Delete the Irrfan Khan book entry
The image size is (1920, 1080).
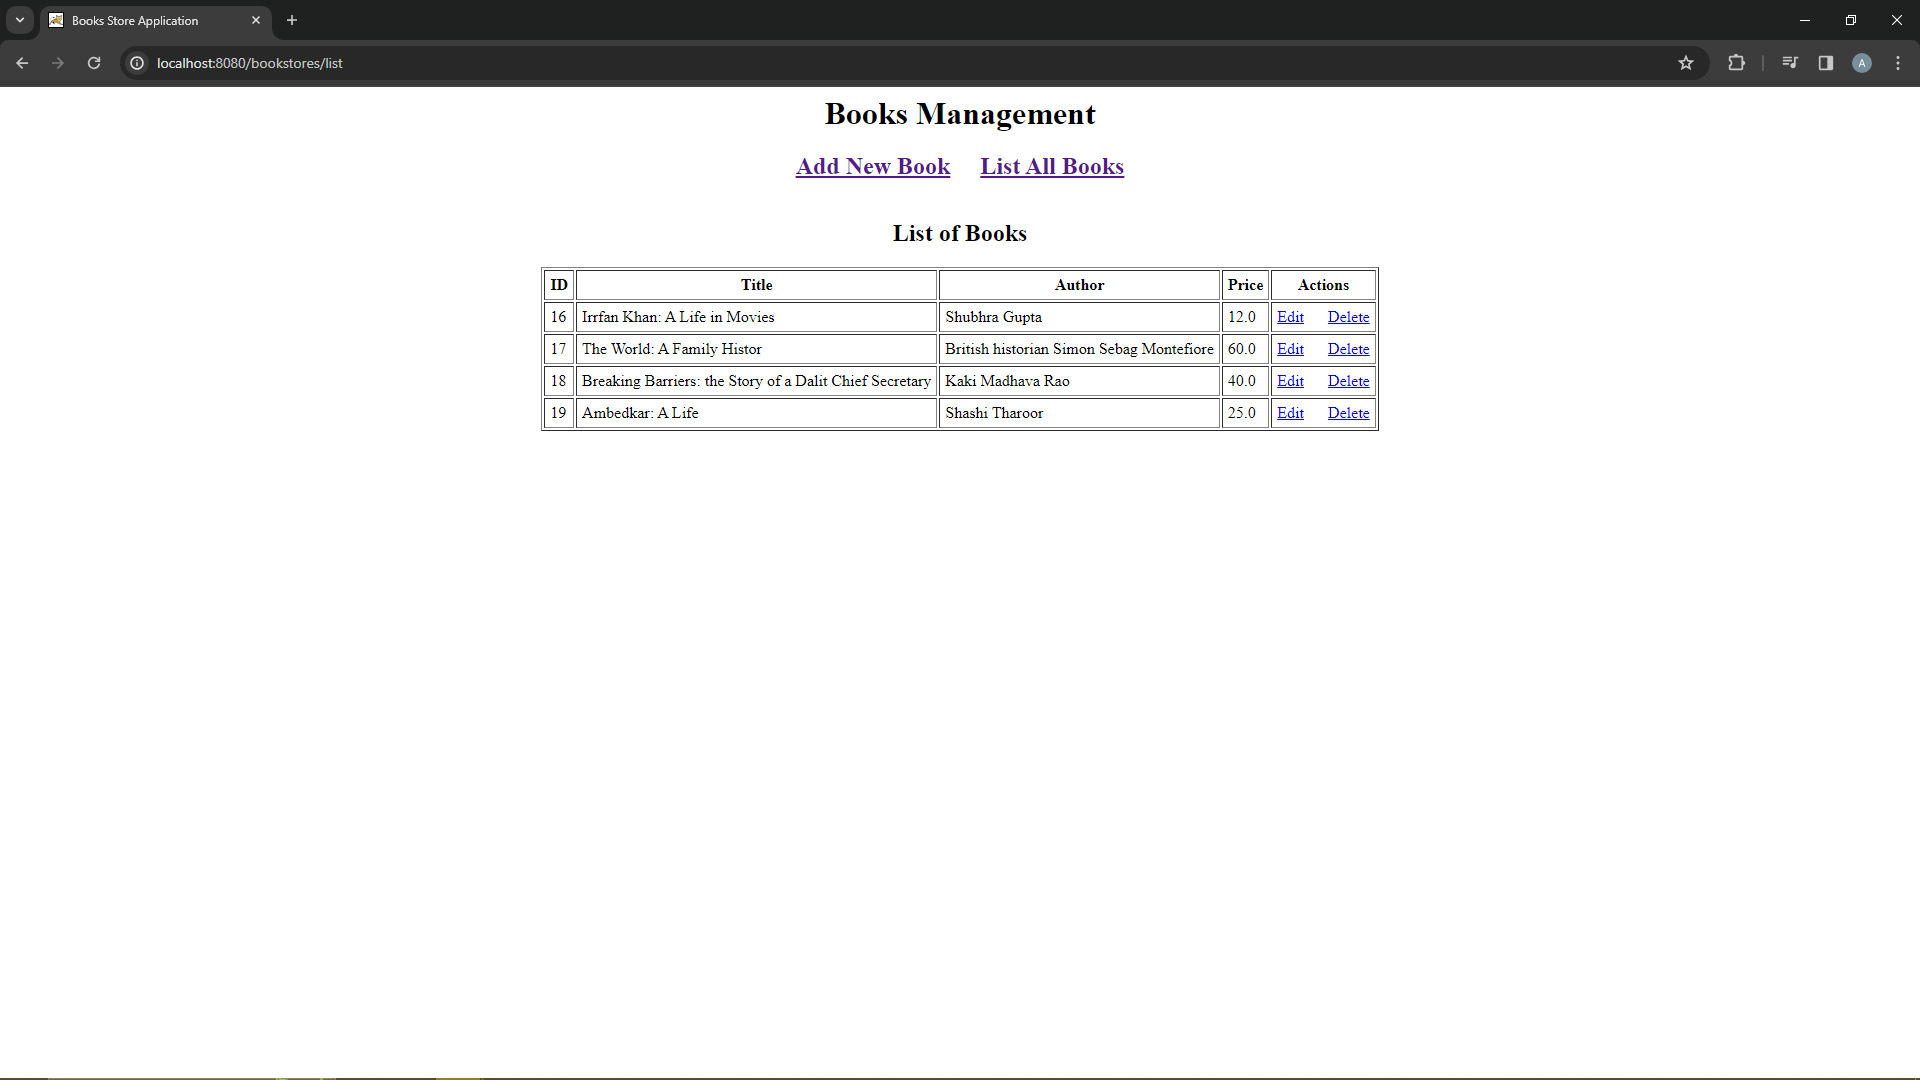(1348, 317)
